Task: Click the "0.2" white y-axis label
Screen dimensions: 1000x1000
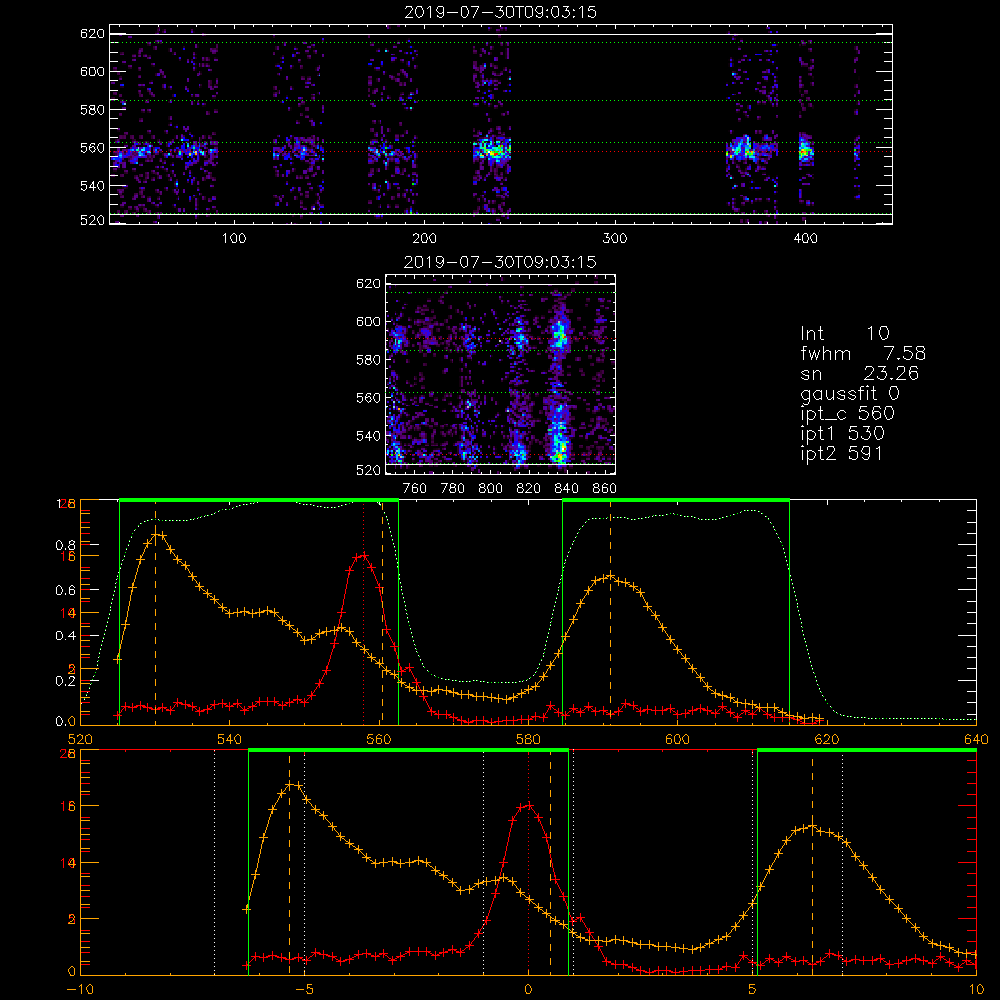Action: [x=65, y=681]
